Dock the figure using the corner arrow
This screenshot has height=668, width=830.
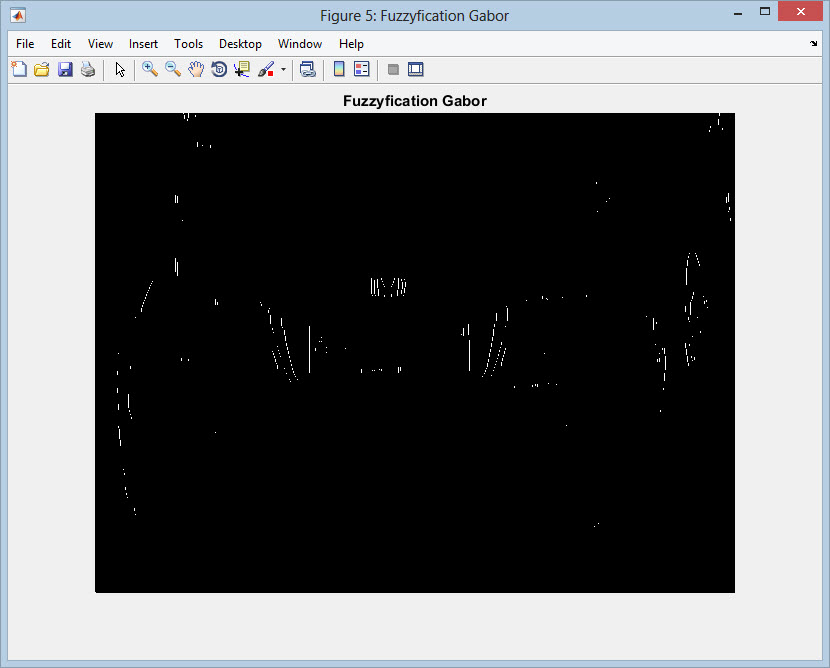[813, 43]
